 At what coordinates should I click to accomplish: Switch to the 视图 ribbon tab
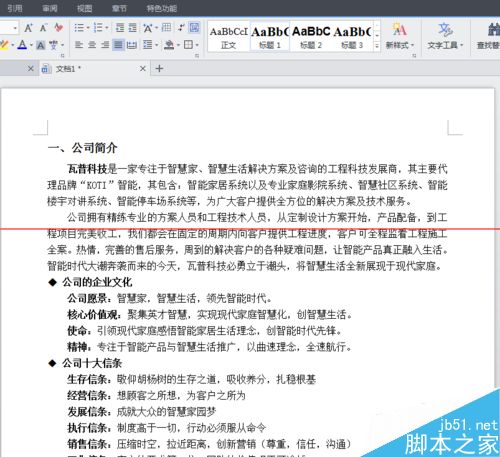click(x=84, y=8)
